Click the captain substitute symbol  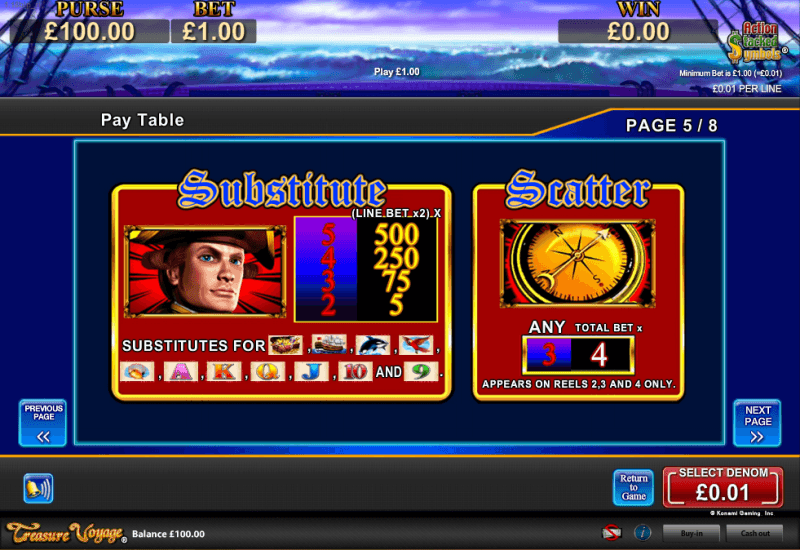(x=205, y=271)
